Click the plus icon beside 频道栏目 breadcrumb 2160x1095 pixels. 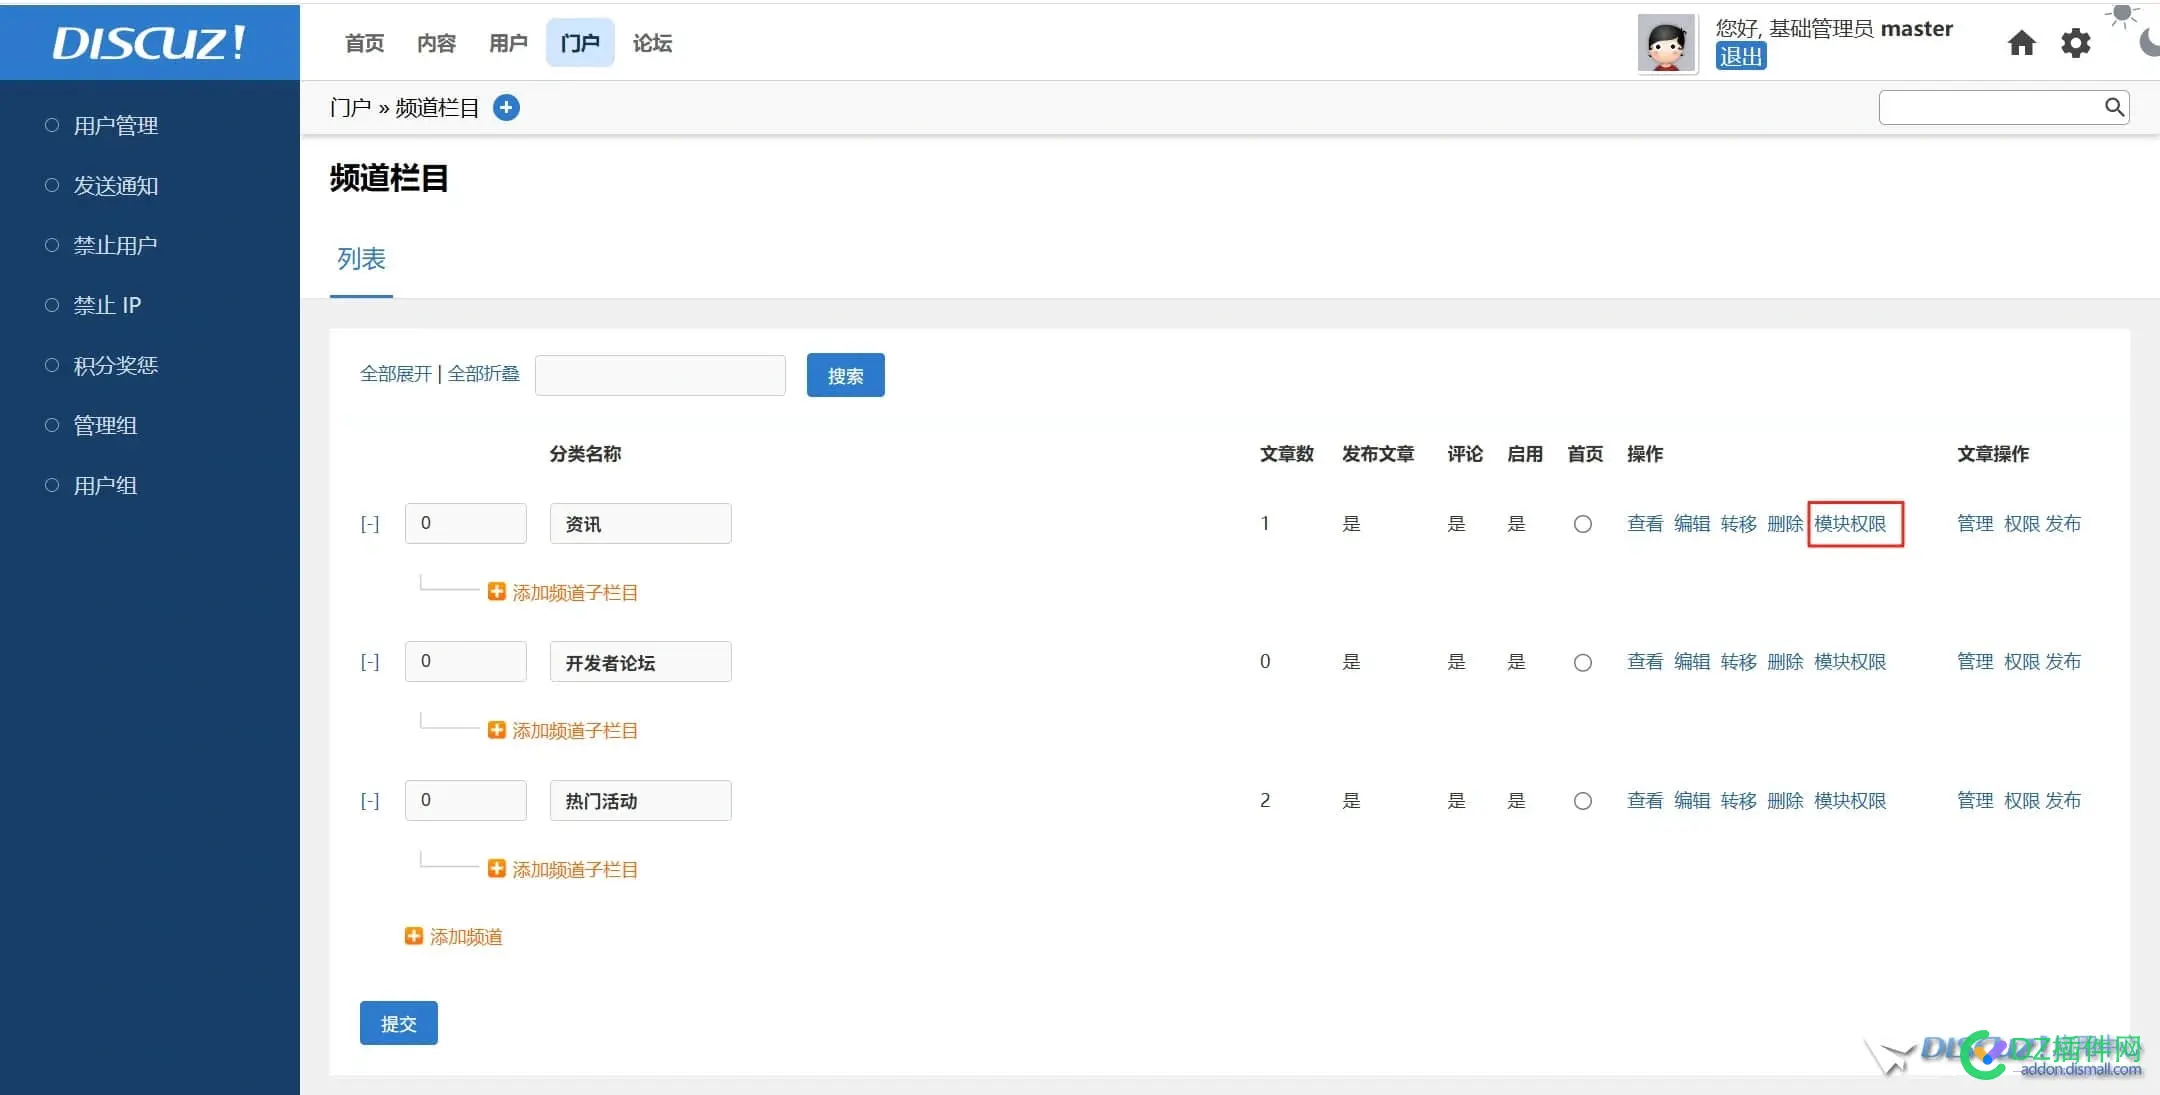pyautogui.click(x=507, y=107)
